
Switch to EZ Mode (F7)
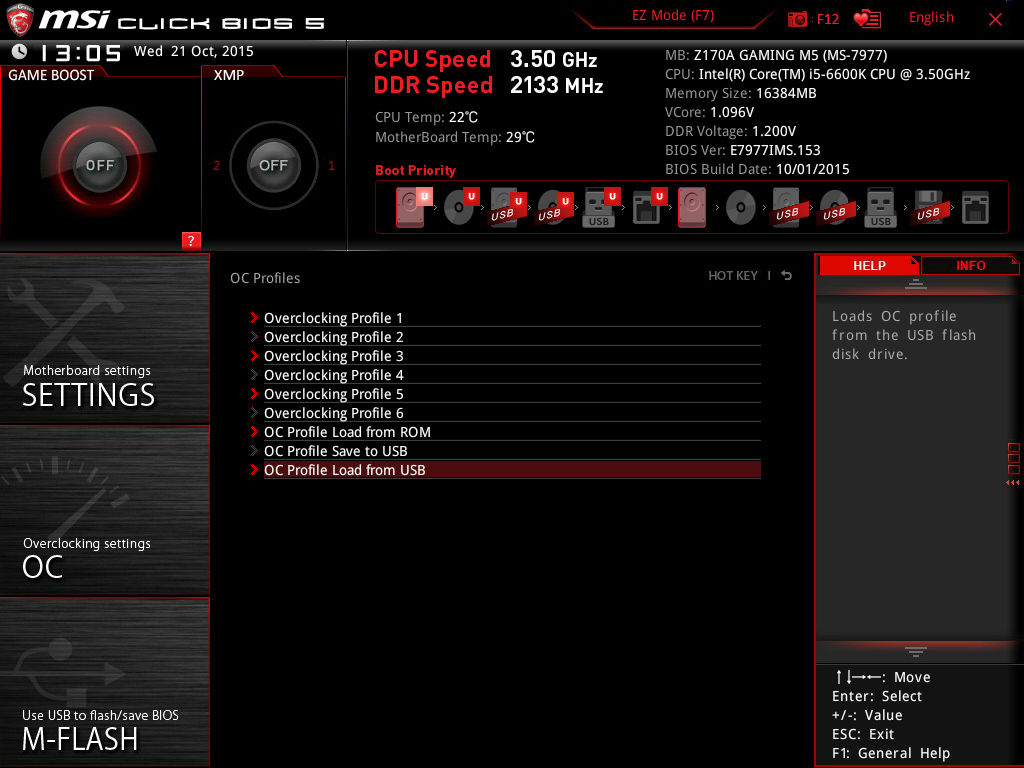click(x=673, y=16)
